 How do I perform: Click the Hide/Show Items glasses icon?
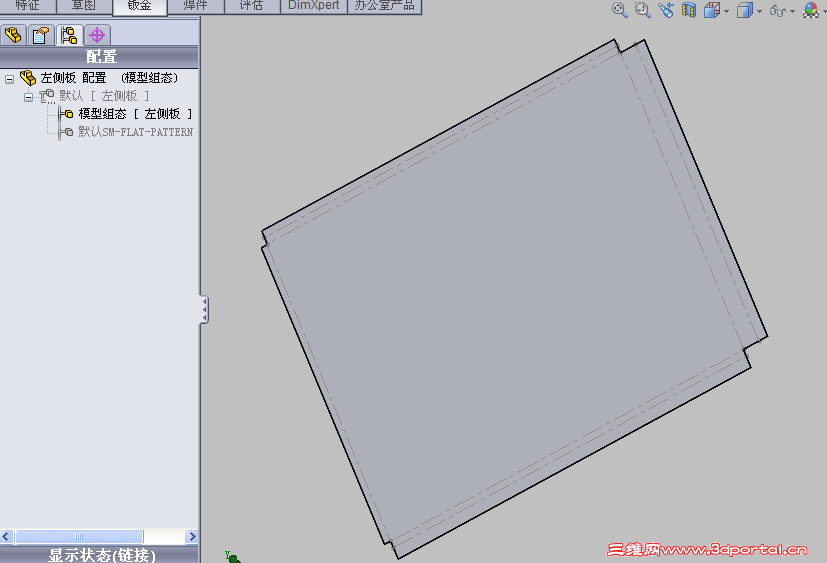[x=777, y=11]
